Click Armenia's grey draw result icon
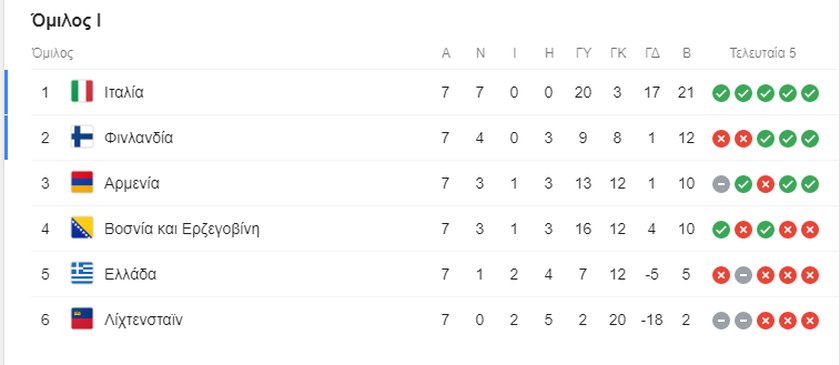This screenshot has width=840, height=365. click(x=721, y=184)
